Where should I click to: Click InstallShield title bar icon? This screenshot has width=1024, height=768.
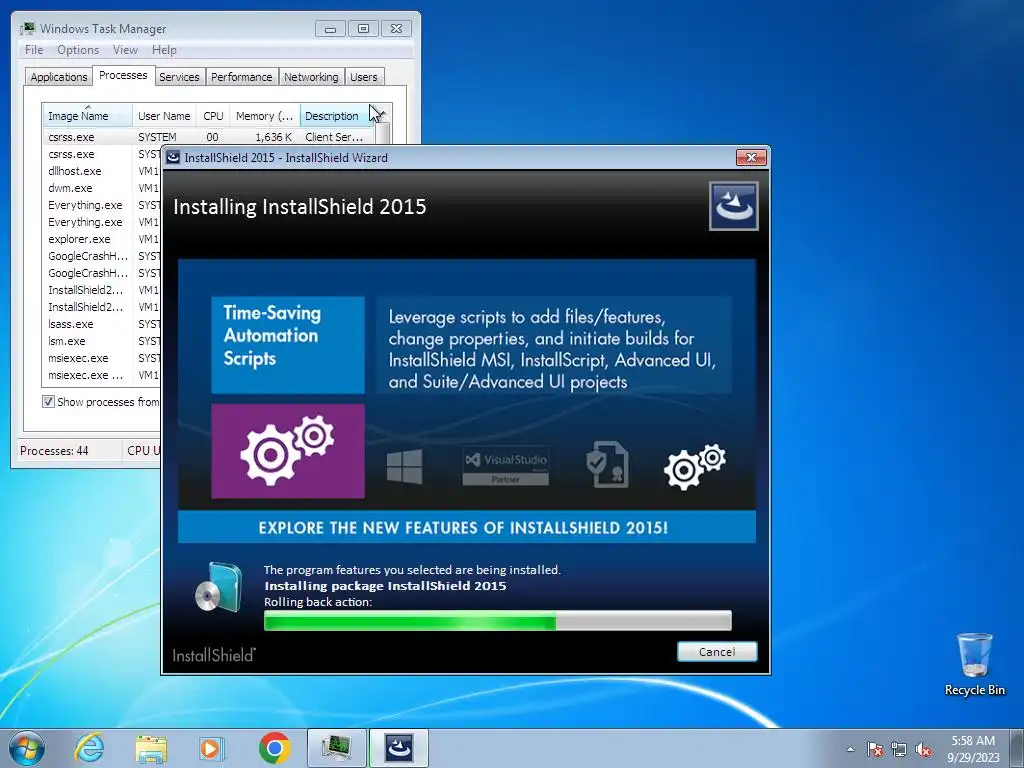point(173,157)
